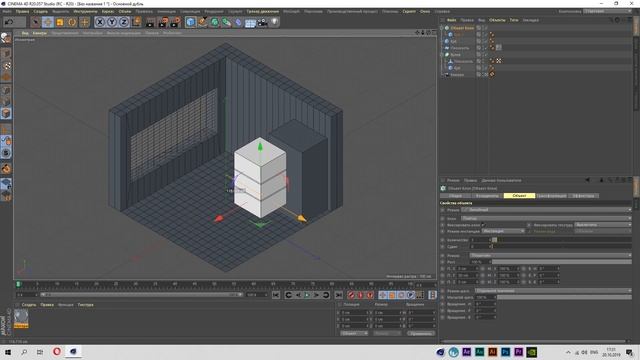Switch to Model mode in sidebar
This screenshot has width=640, height=360.
6,53
